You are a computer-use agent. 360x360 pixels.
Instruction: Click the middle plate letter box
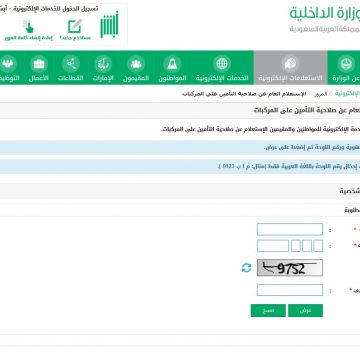(x=307, y=246)
